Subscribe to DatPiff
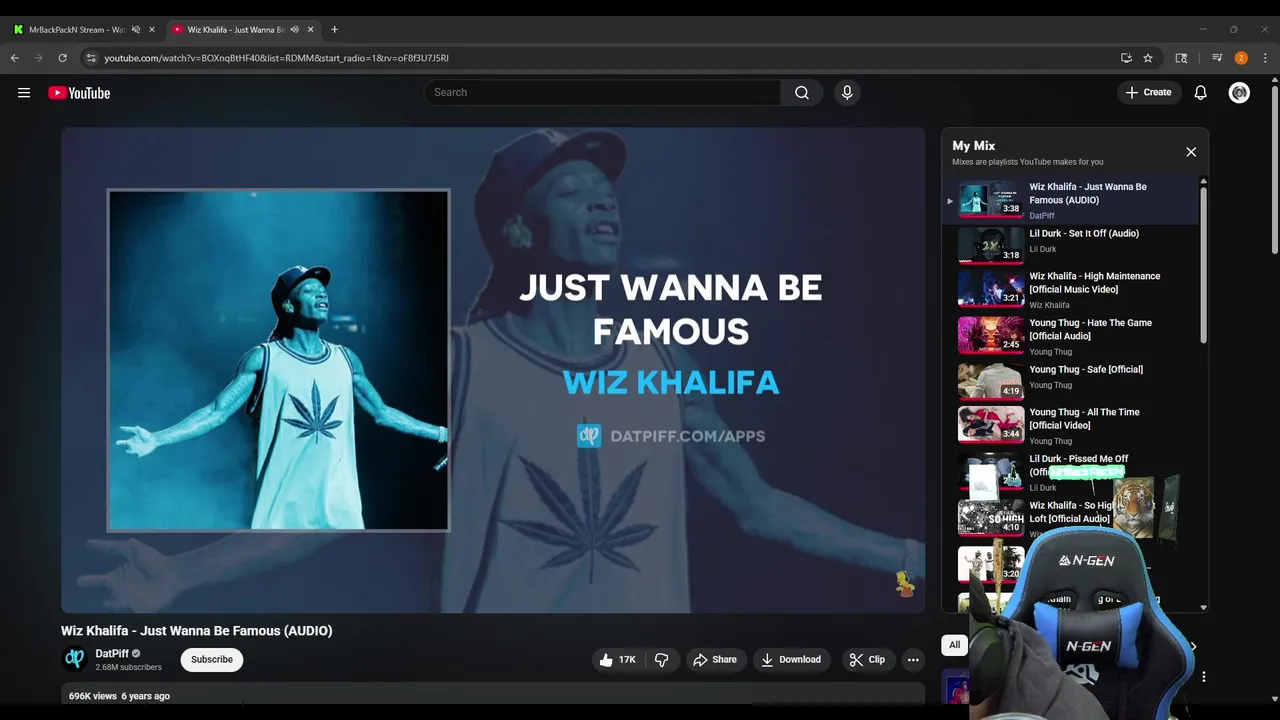Viewport: 1280px width, 720px height. pyautogui.click(x=212, y=660)
